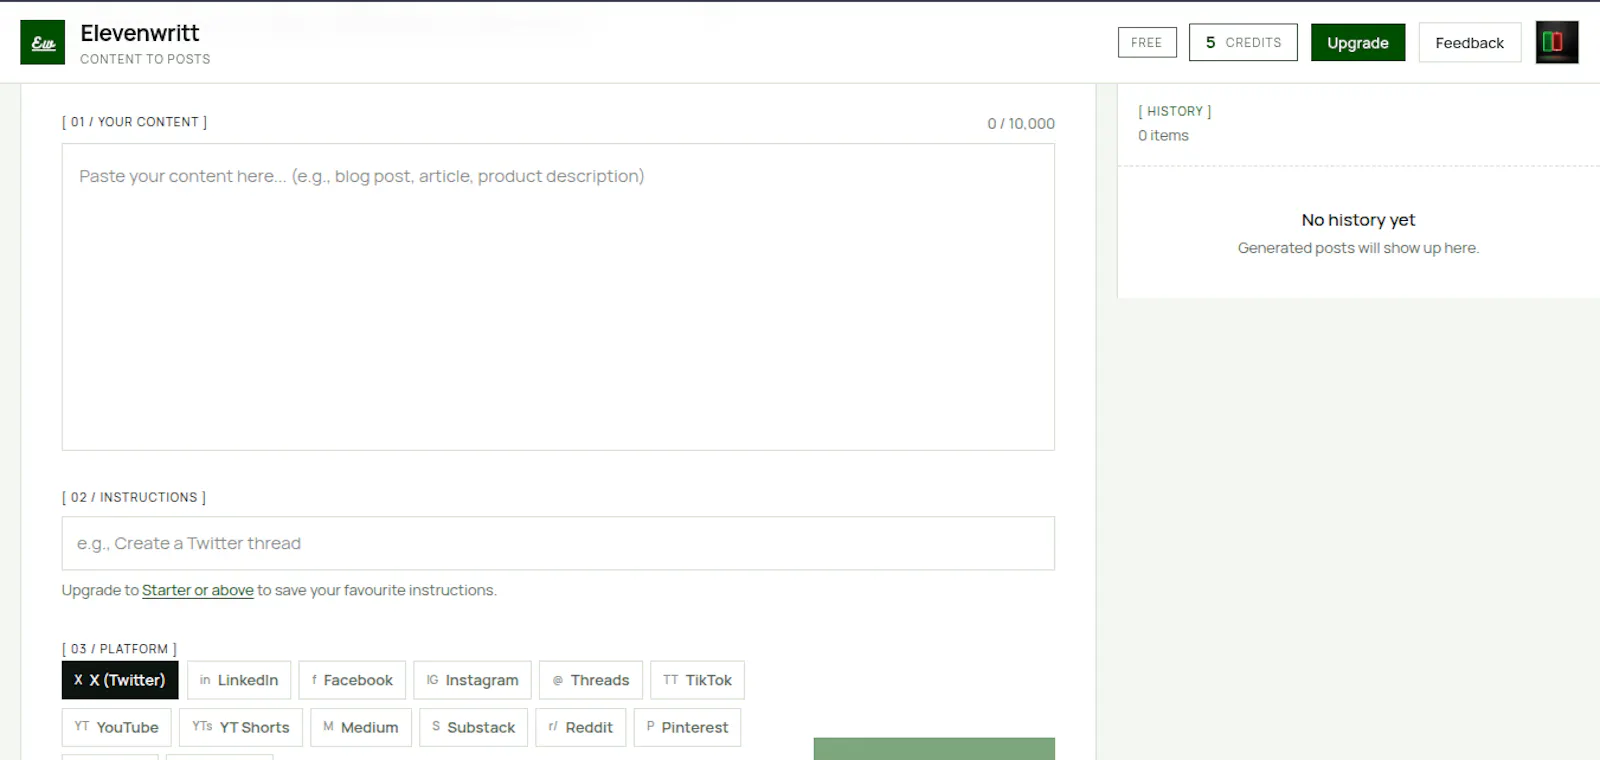This screenshot has height=760, width=1600.
Task: Click the Elevenwritt green logo icon
Action: pyautogui.click(x=42, y=43)
